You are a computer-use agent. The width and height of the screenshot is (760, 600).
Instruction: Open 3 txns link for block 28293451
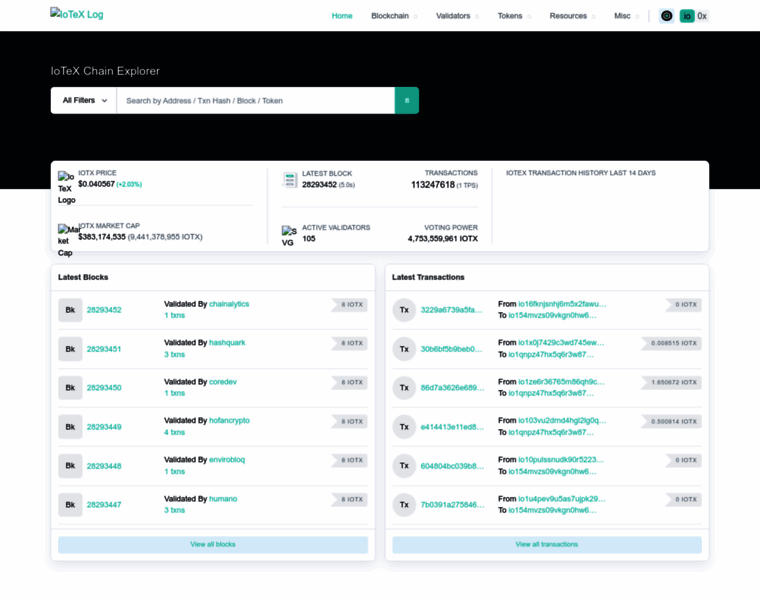174,354
